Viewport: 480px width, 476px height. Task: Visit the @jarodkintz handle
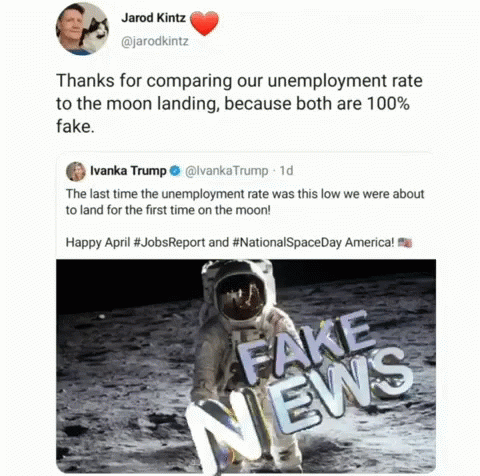point(155,41)
